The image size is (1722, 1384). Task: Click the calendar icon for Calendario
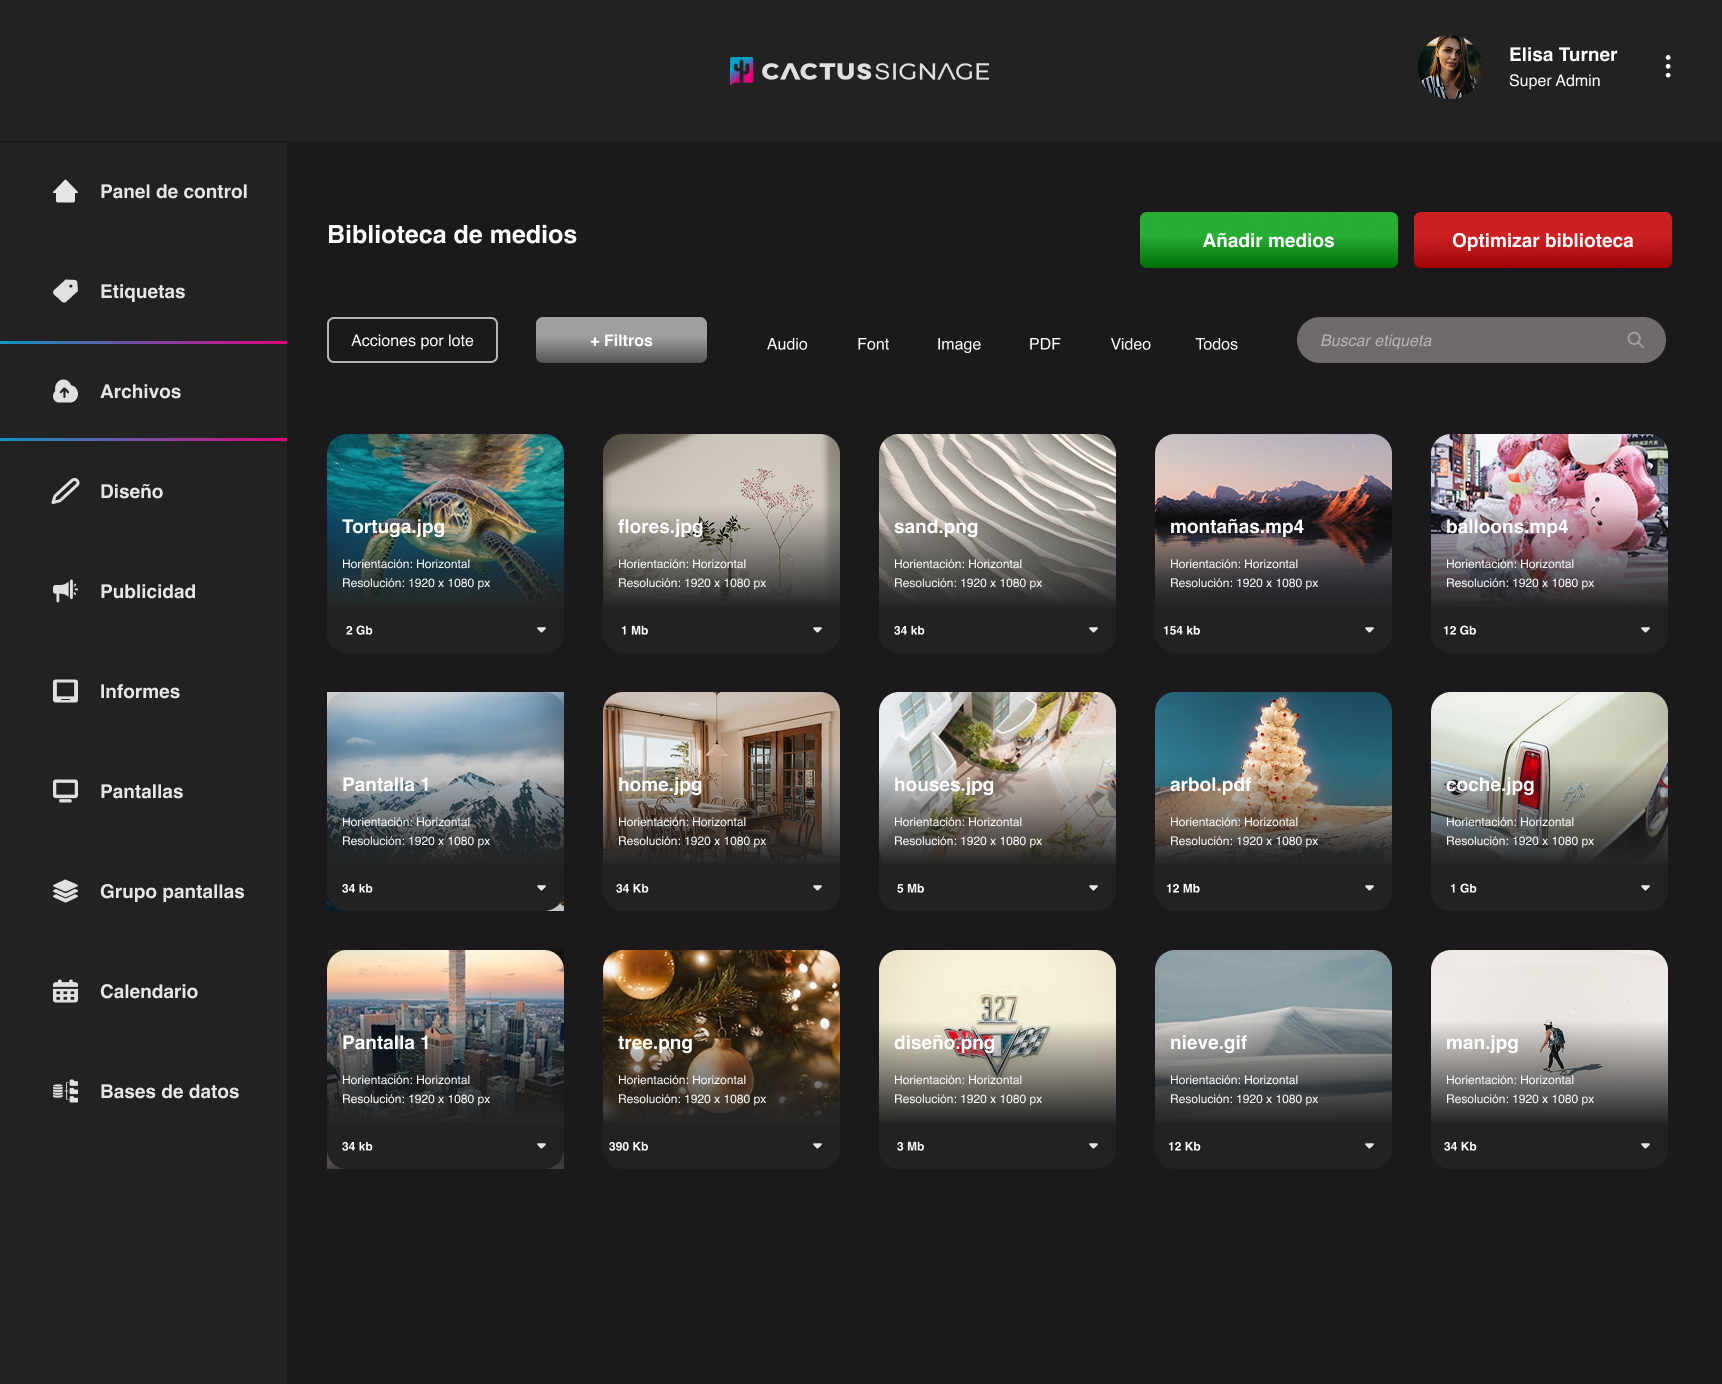pyautogui.click(x=65, y=991)
